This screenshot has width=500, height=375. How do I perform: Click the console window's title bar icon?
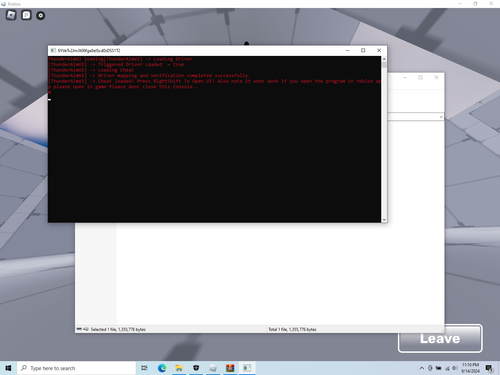pyautogui.click(x=53, y=51)
